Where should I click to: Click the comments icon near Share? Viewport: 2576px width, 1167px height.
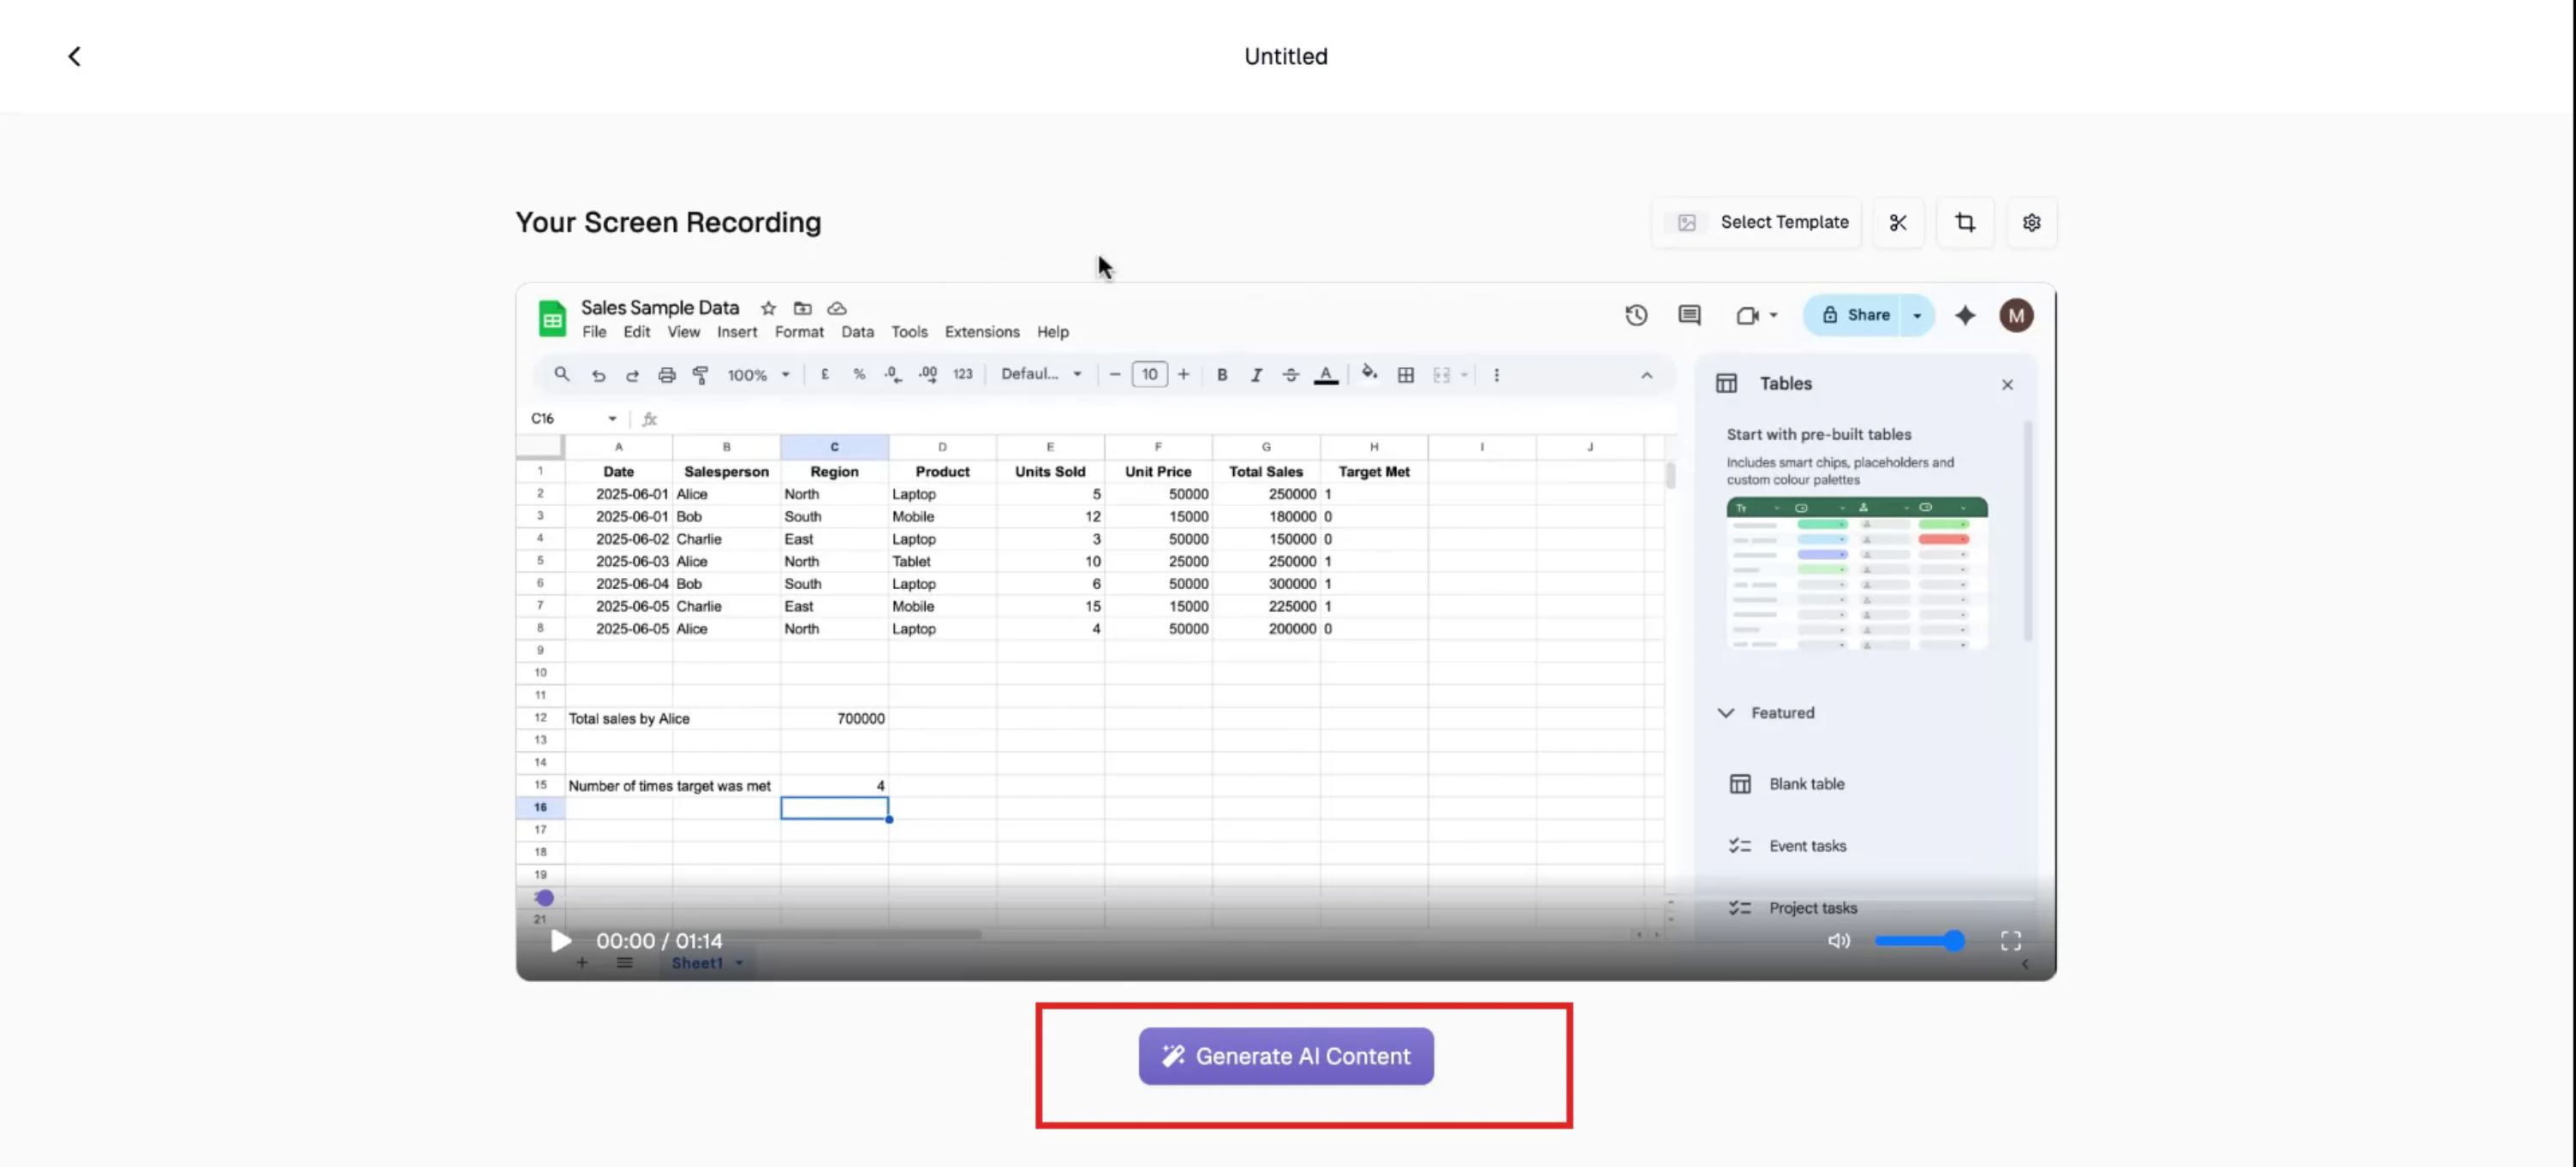point(1689,315)
